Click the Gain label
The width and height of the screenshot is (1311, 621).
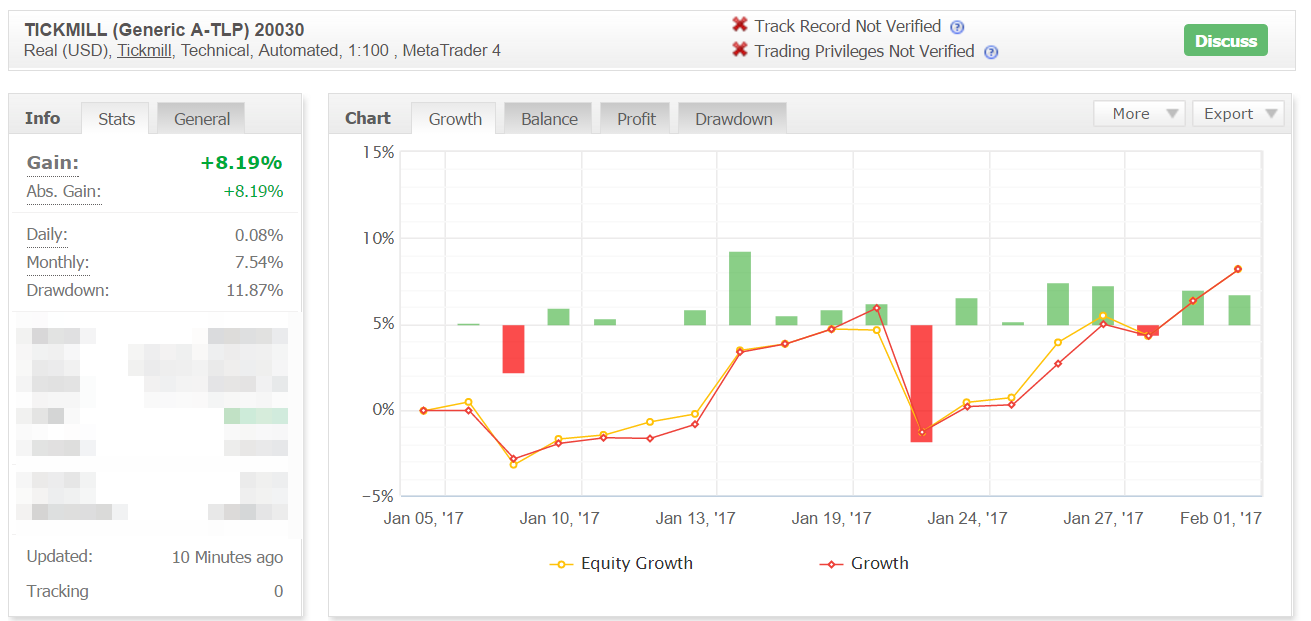click(x=53, y=162)
